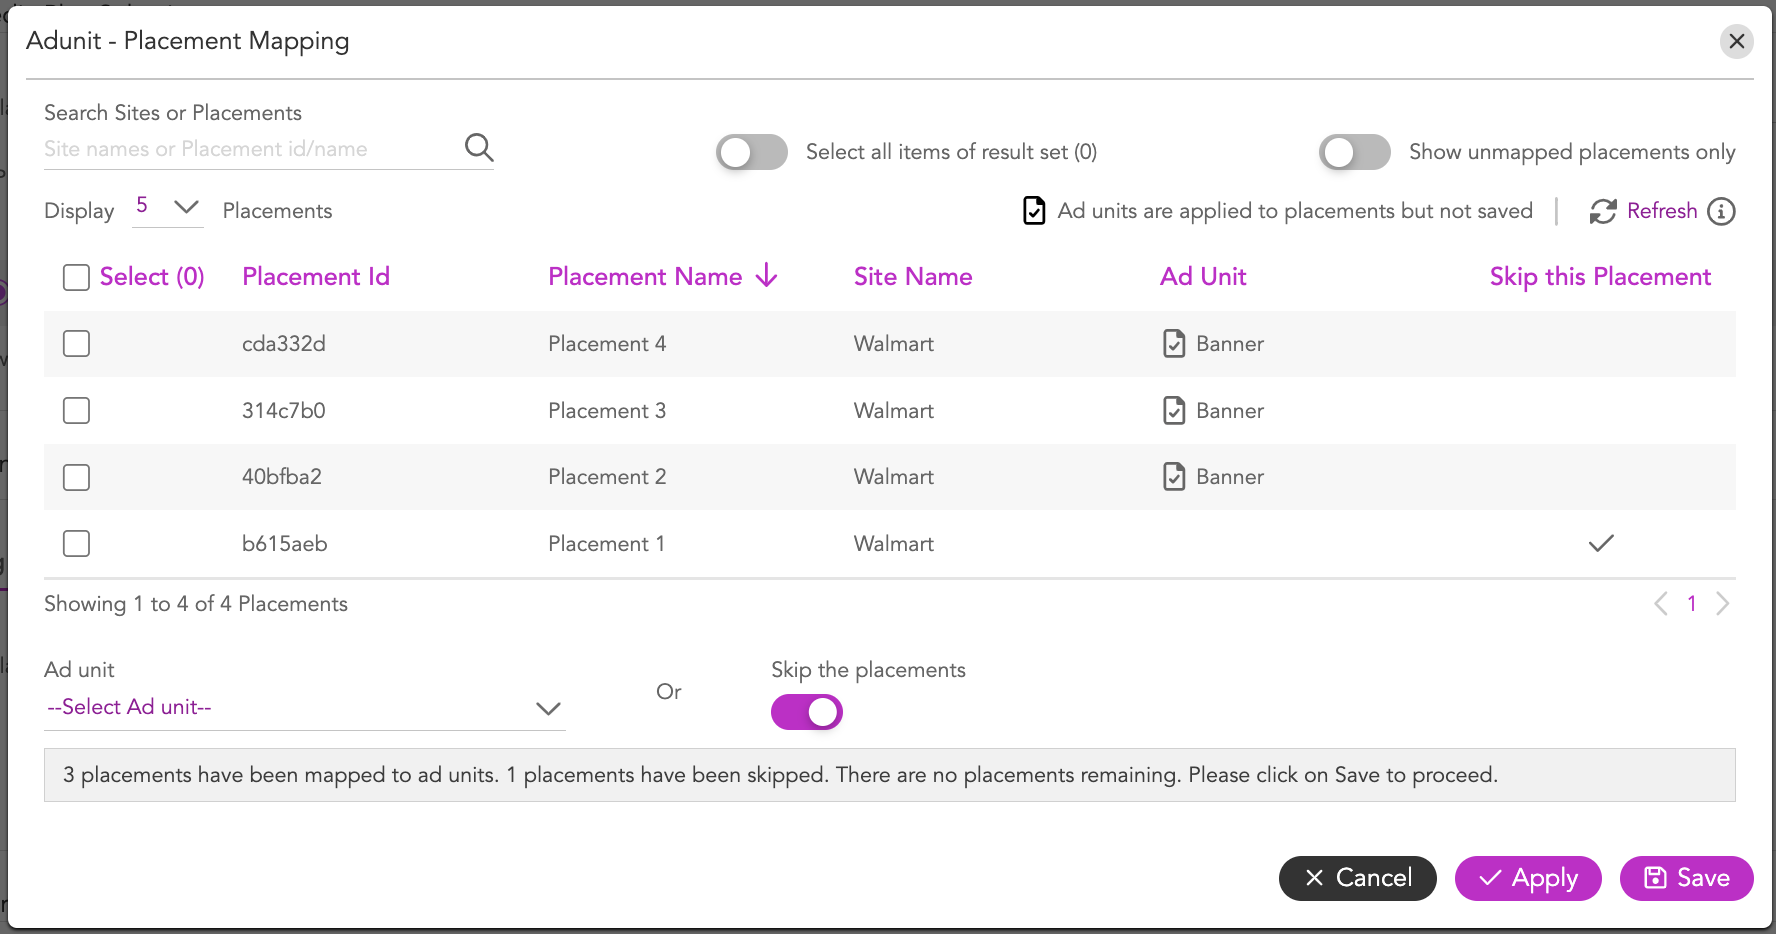
Task: Click the Refresh link
Action: tap(1662, 211)
